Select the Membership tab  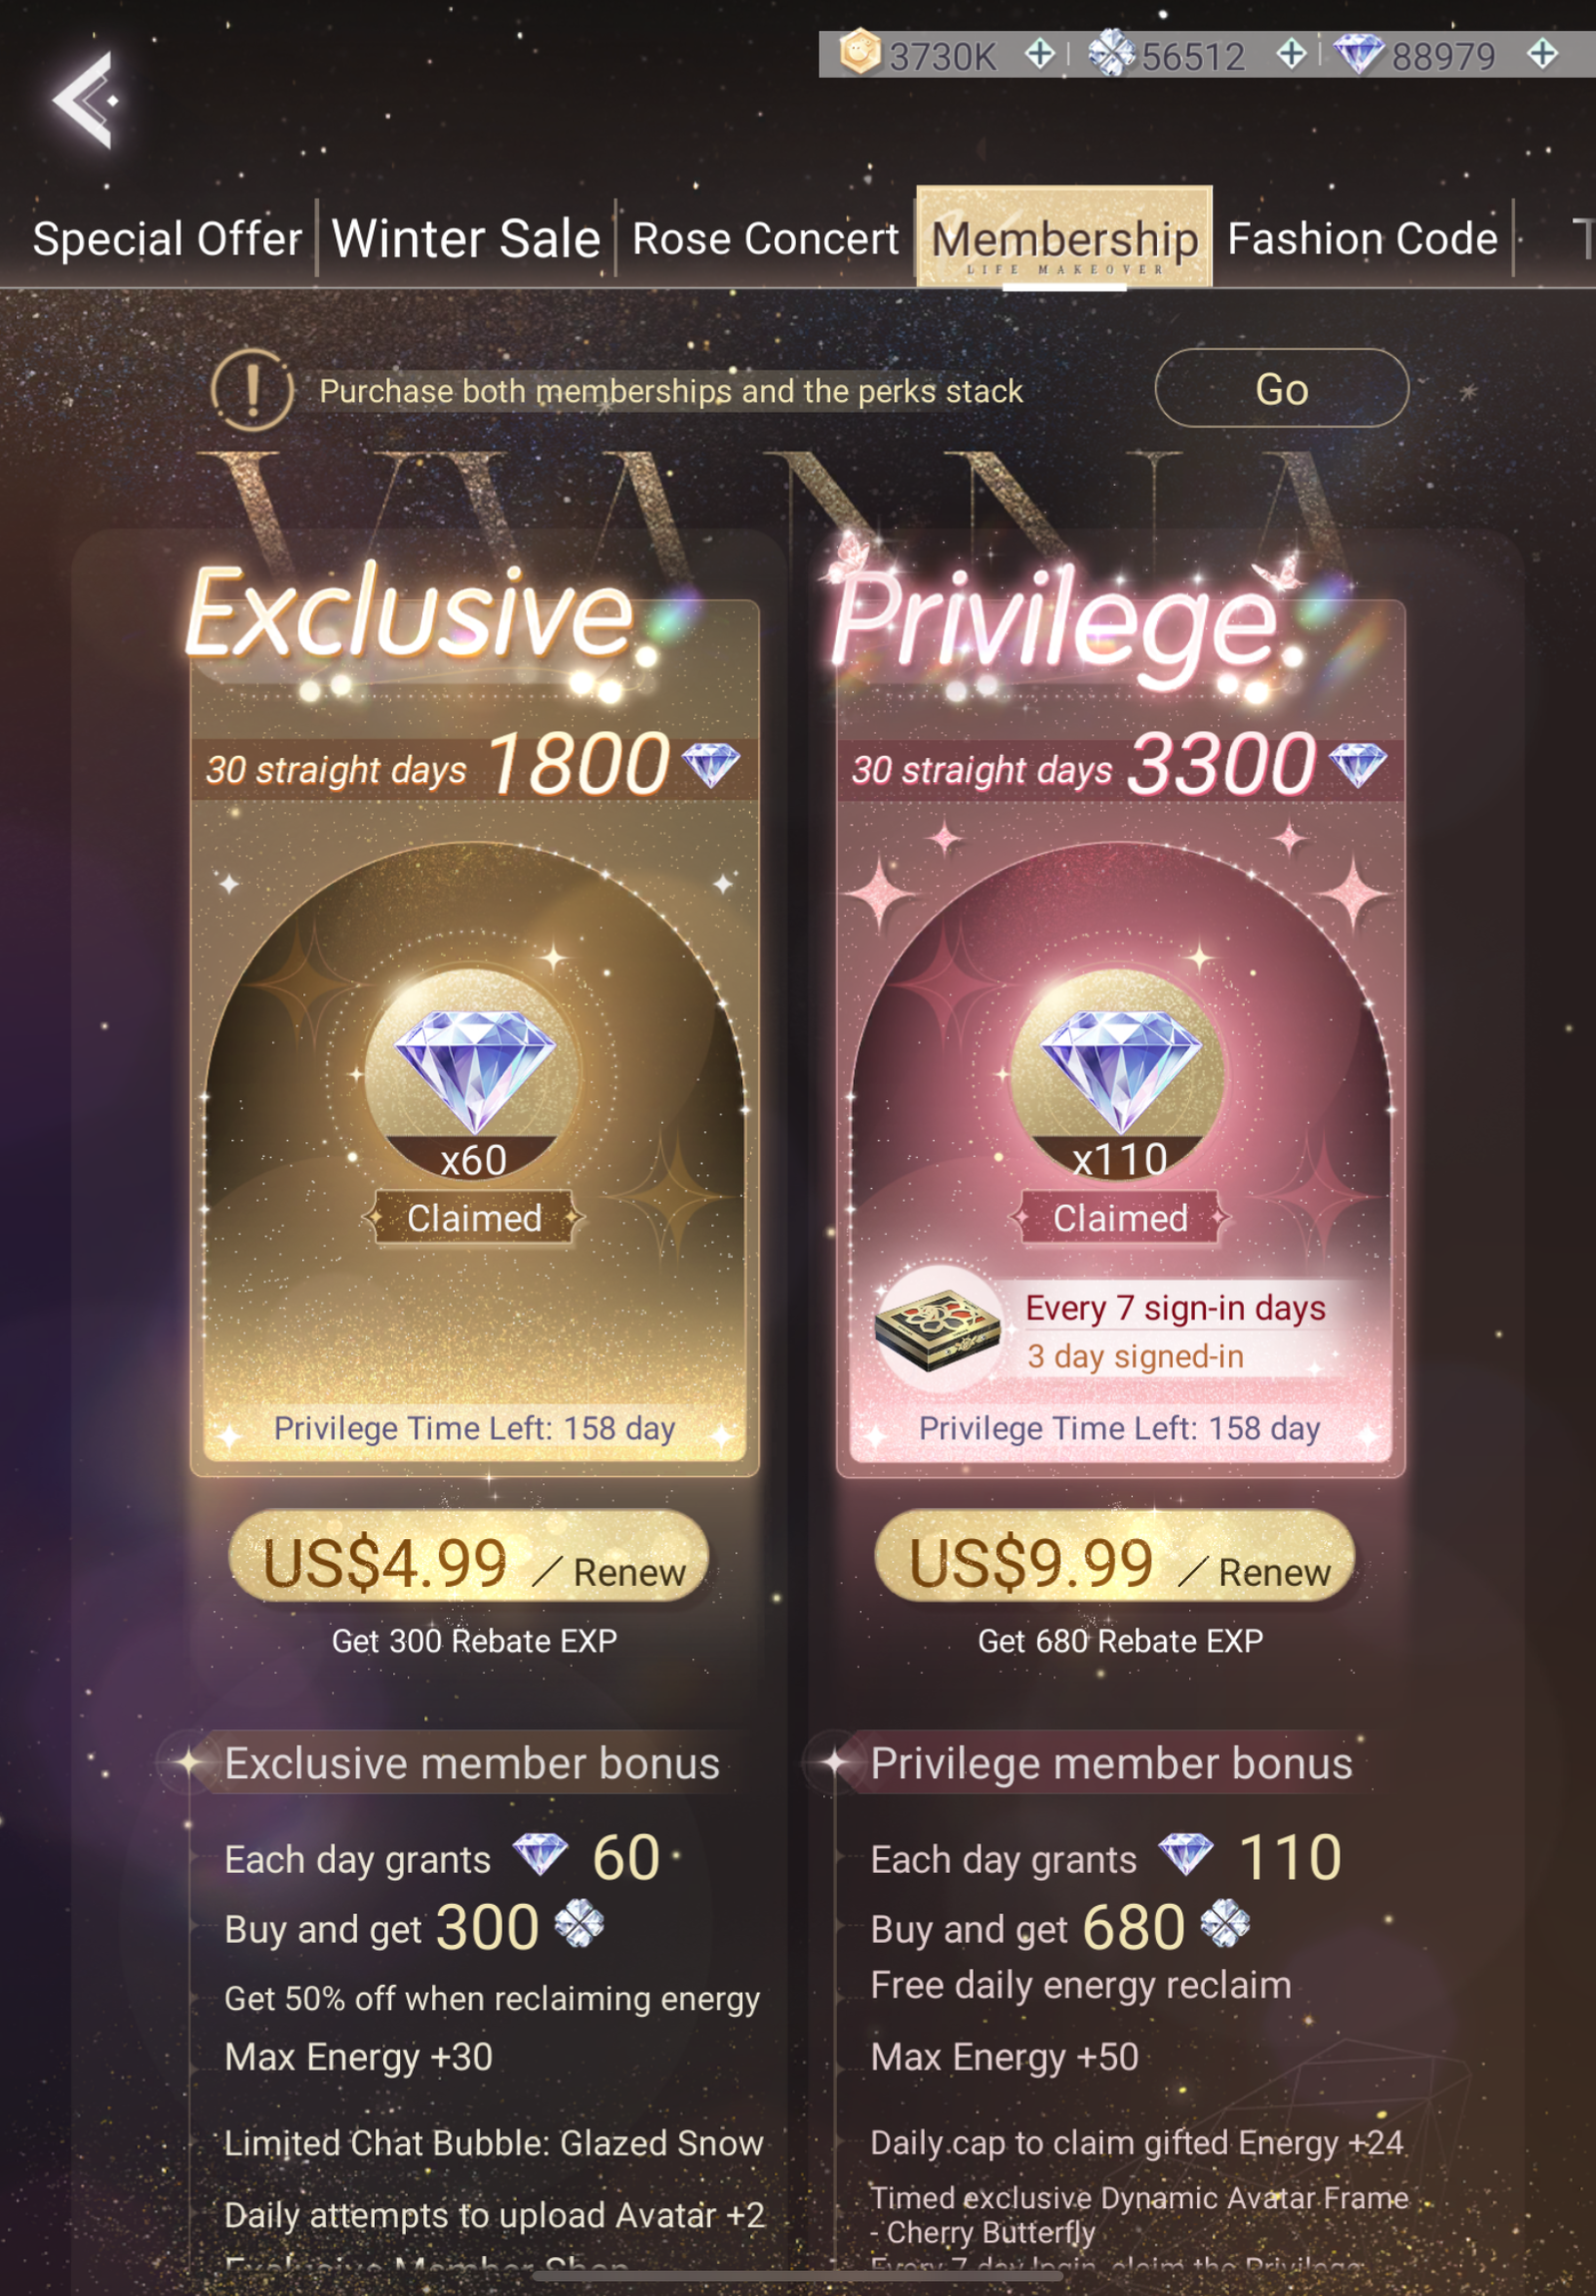point(1064,238)
